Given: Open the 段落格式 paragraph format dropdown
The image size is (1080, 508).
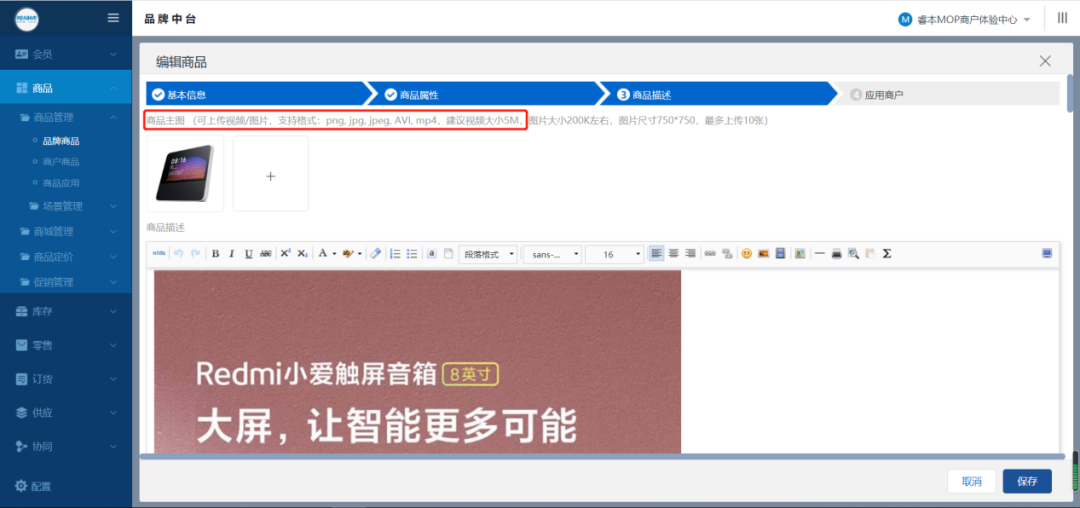Looking at the screenshot, I should click(488, 254).
